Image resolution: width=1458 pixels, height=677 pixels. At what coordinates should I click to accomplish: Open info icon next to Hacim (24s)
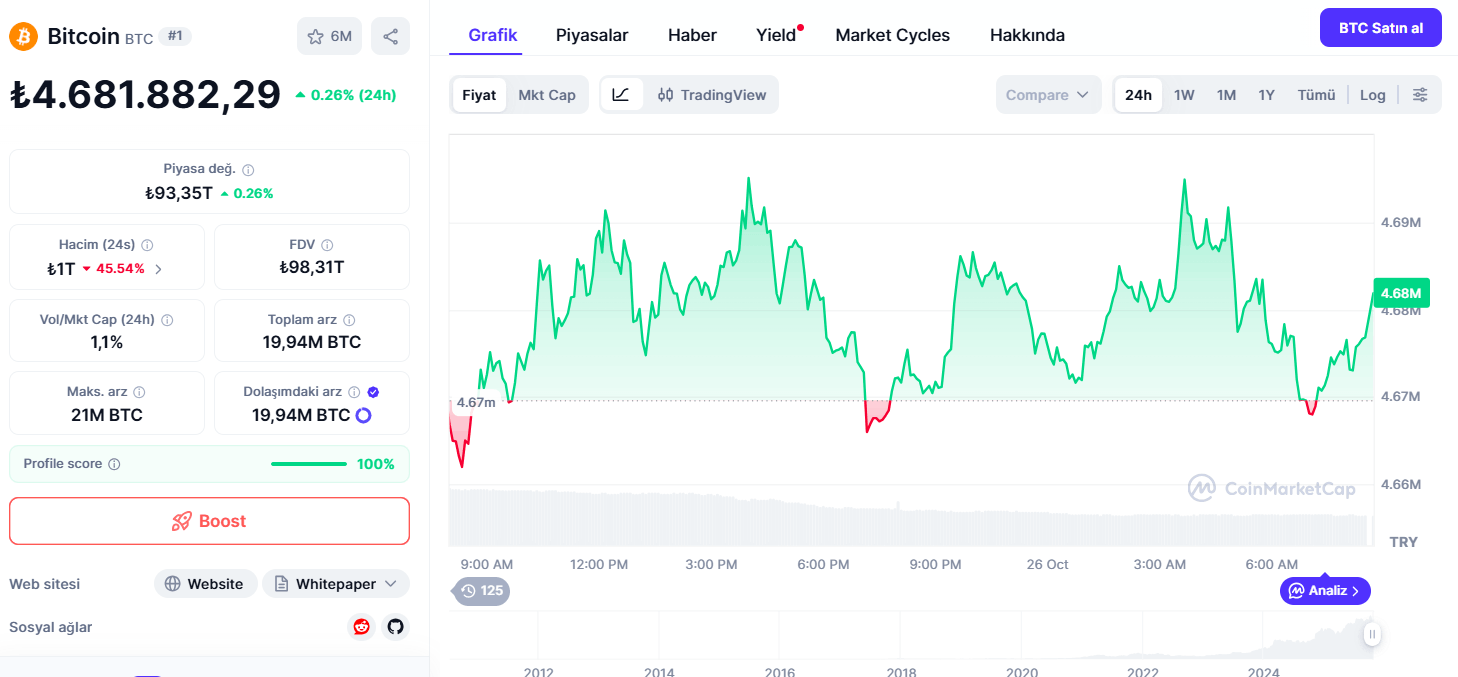pyautogui.click(x=147, y=245)
